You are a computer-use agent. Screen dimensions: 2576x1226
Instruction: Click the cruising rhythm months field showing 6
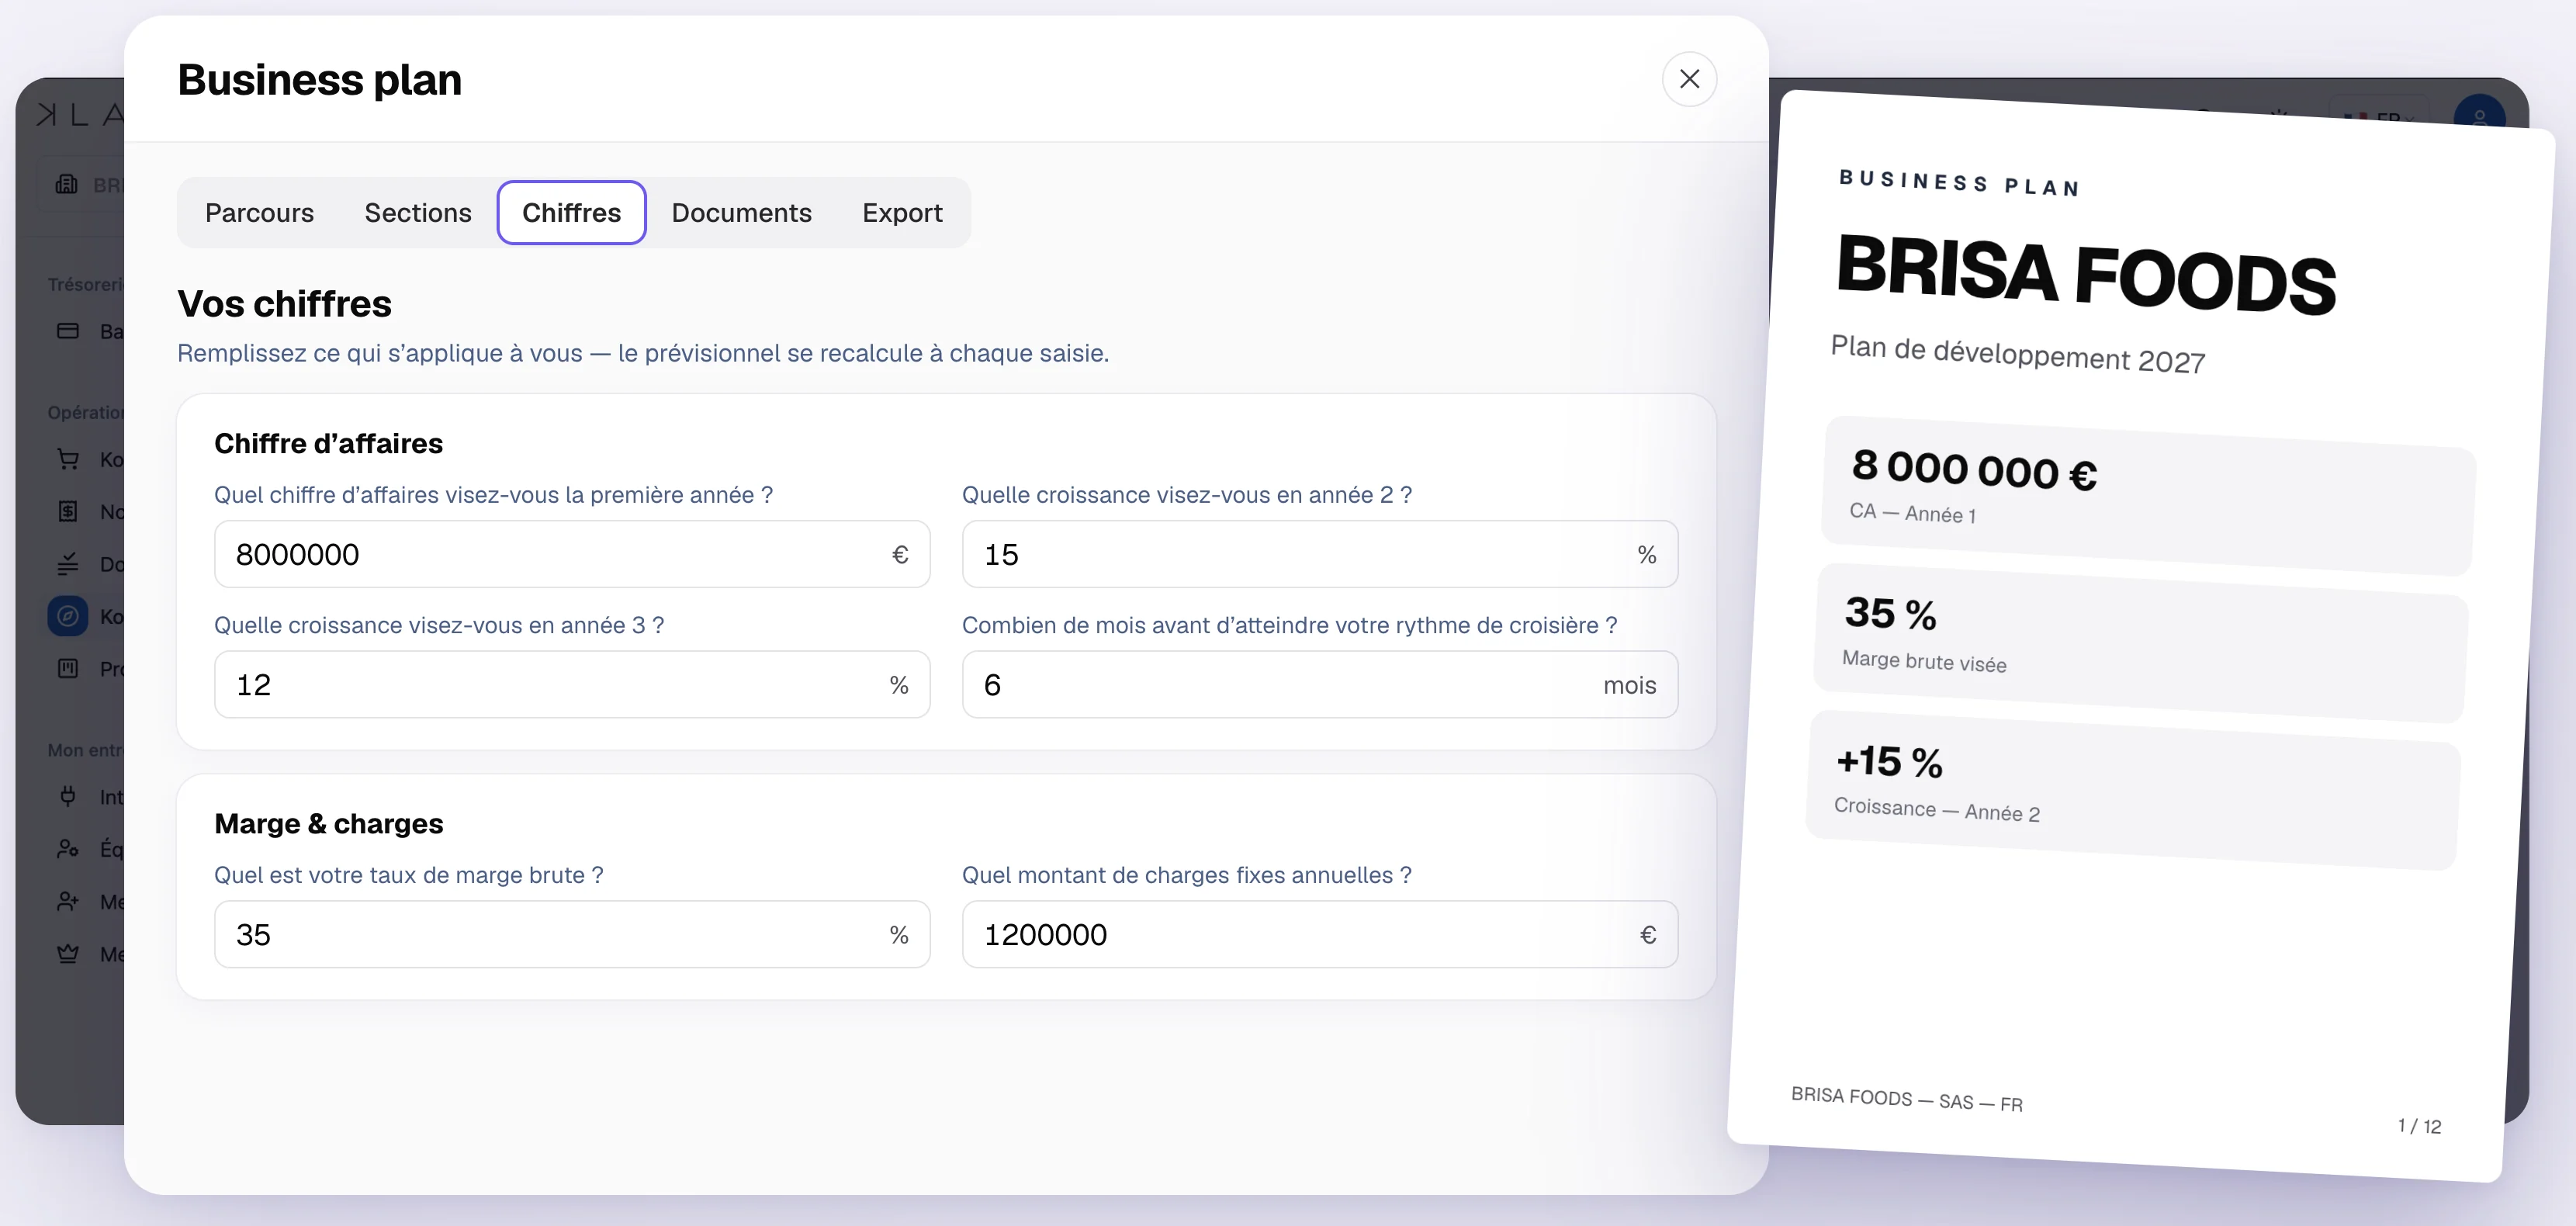[1319, 684]
